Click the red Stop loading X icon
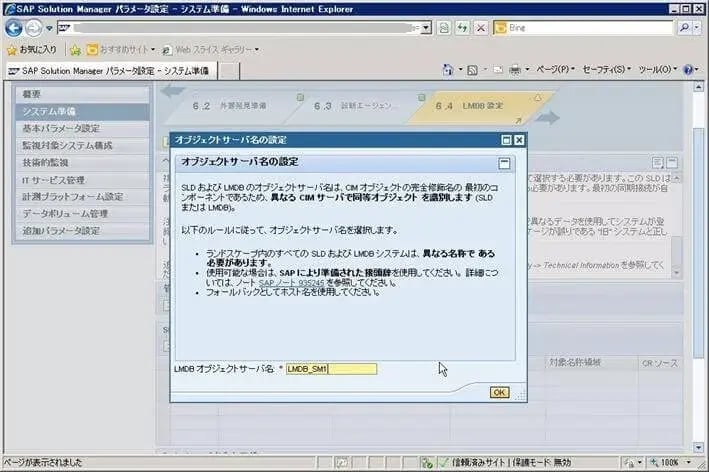The width and height of the screenshot is (709, 472). click(481, 28)
